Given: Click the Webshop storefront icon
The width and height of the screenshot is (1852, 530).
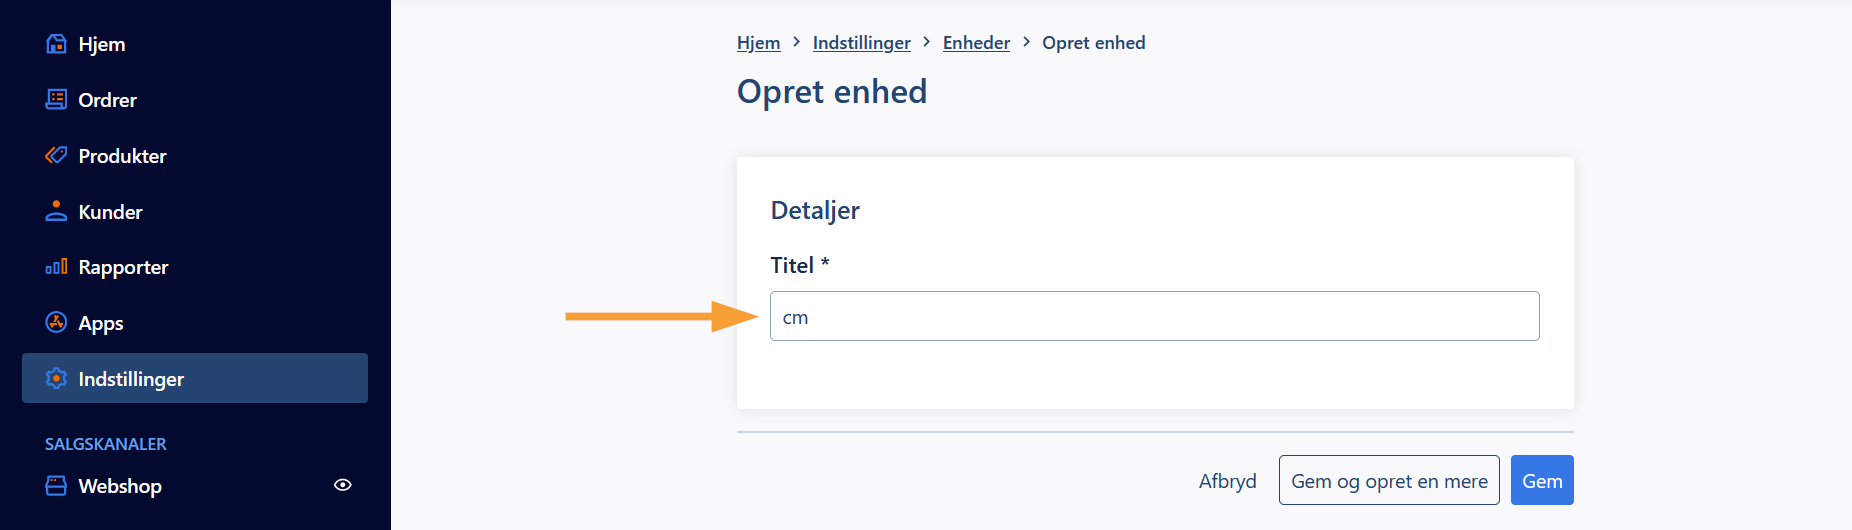Looking at the screenshot, I should 56,486.
